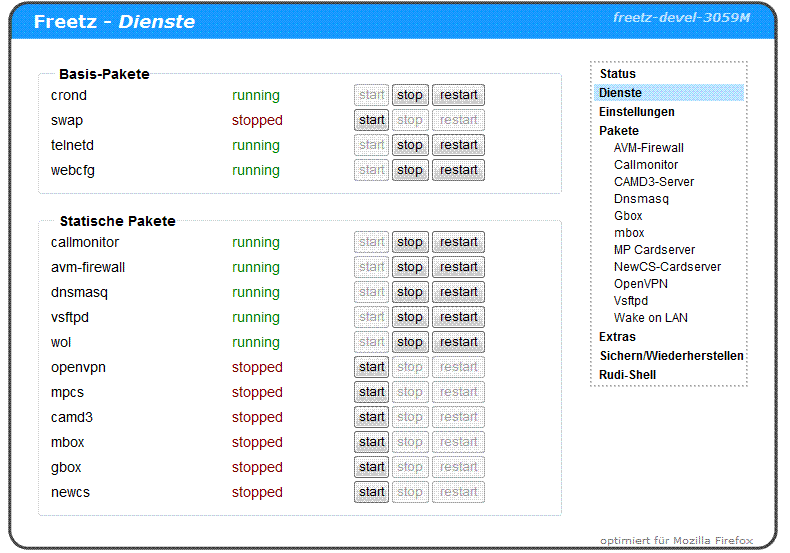
Task: Open the Pakete menu section
Action: pyautogui.click(x=618, y=131)
